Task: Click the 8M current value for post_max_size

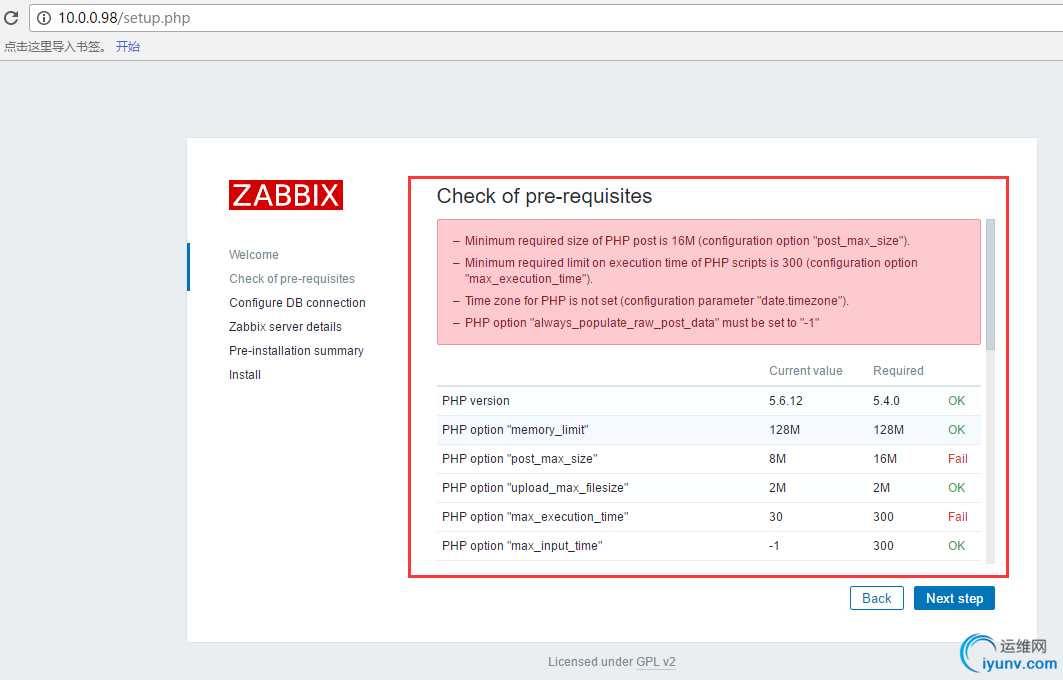Action: tap(778, 459)
